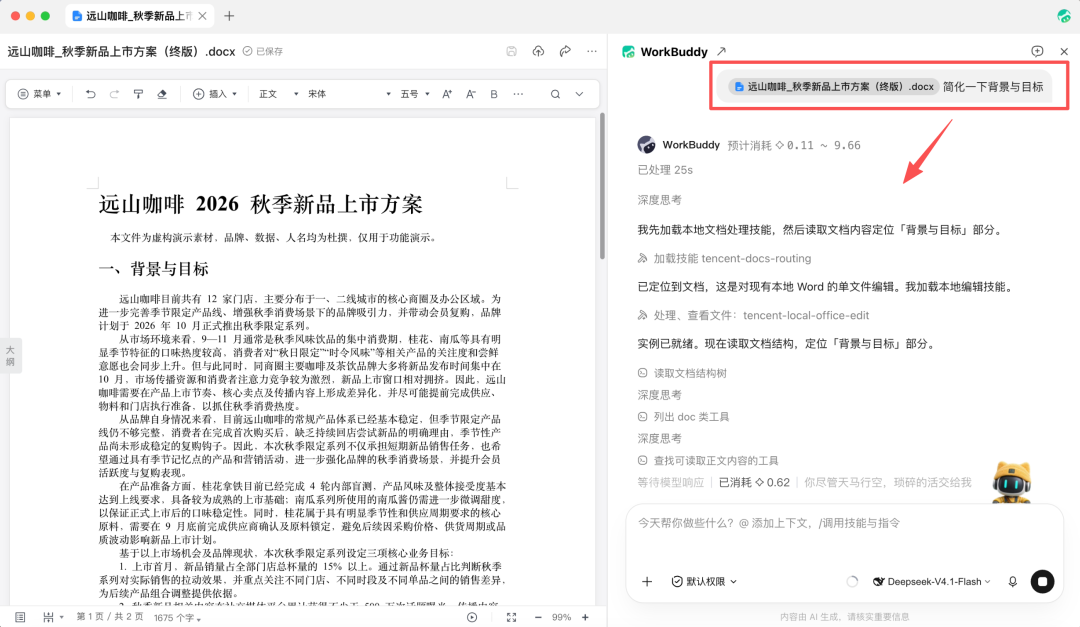Viewport: 1080px width, 627px height.
Task: Select the format painter tool
Action: click(138, 94)
